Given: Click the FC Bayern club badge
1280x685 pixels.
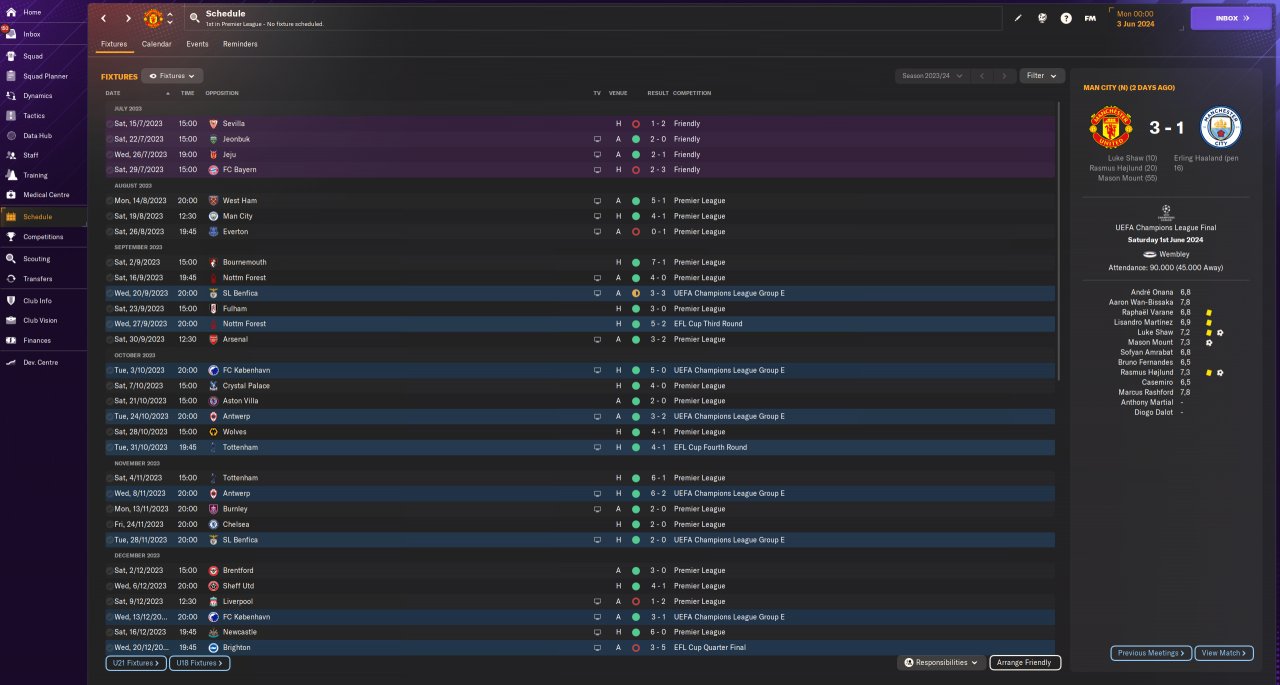Looking at the screenshot, I should pyautogui.click(x=213, y=170).
